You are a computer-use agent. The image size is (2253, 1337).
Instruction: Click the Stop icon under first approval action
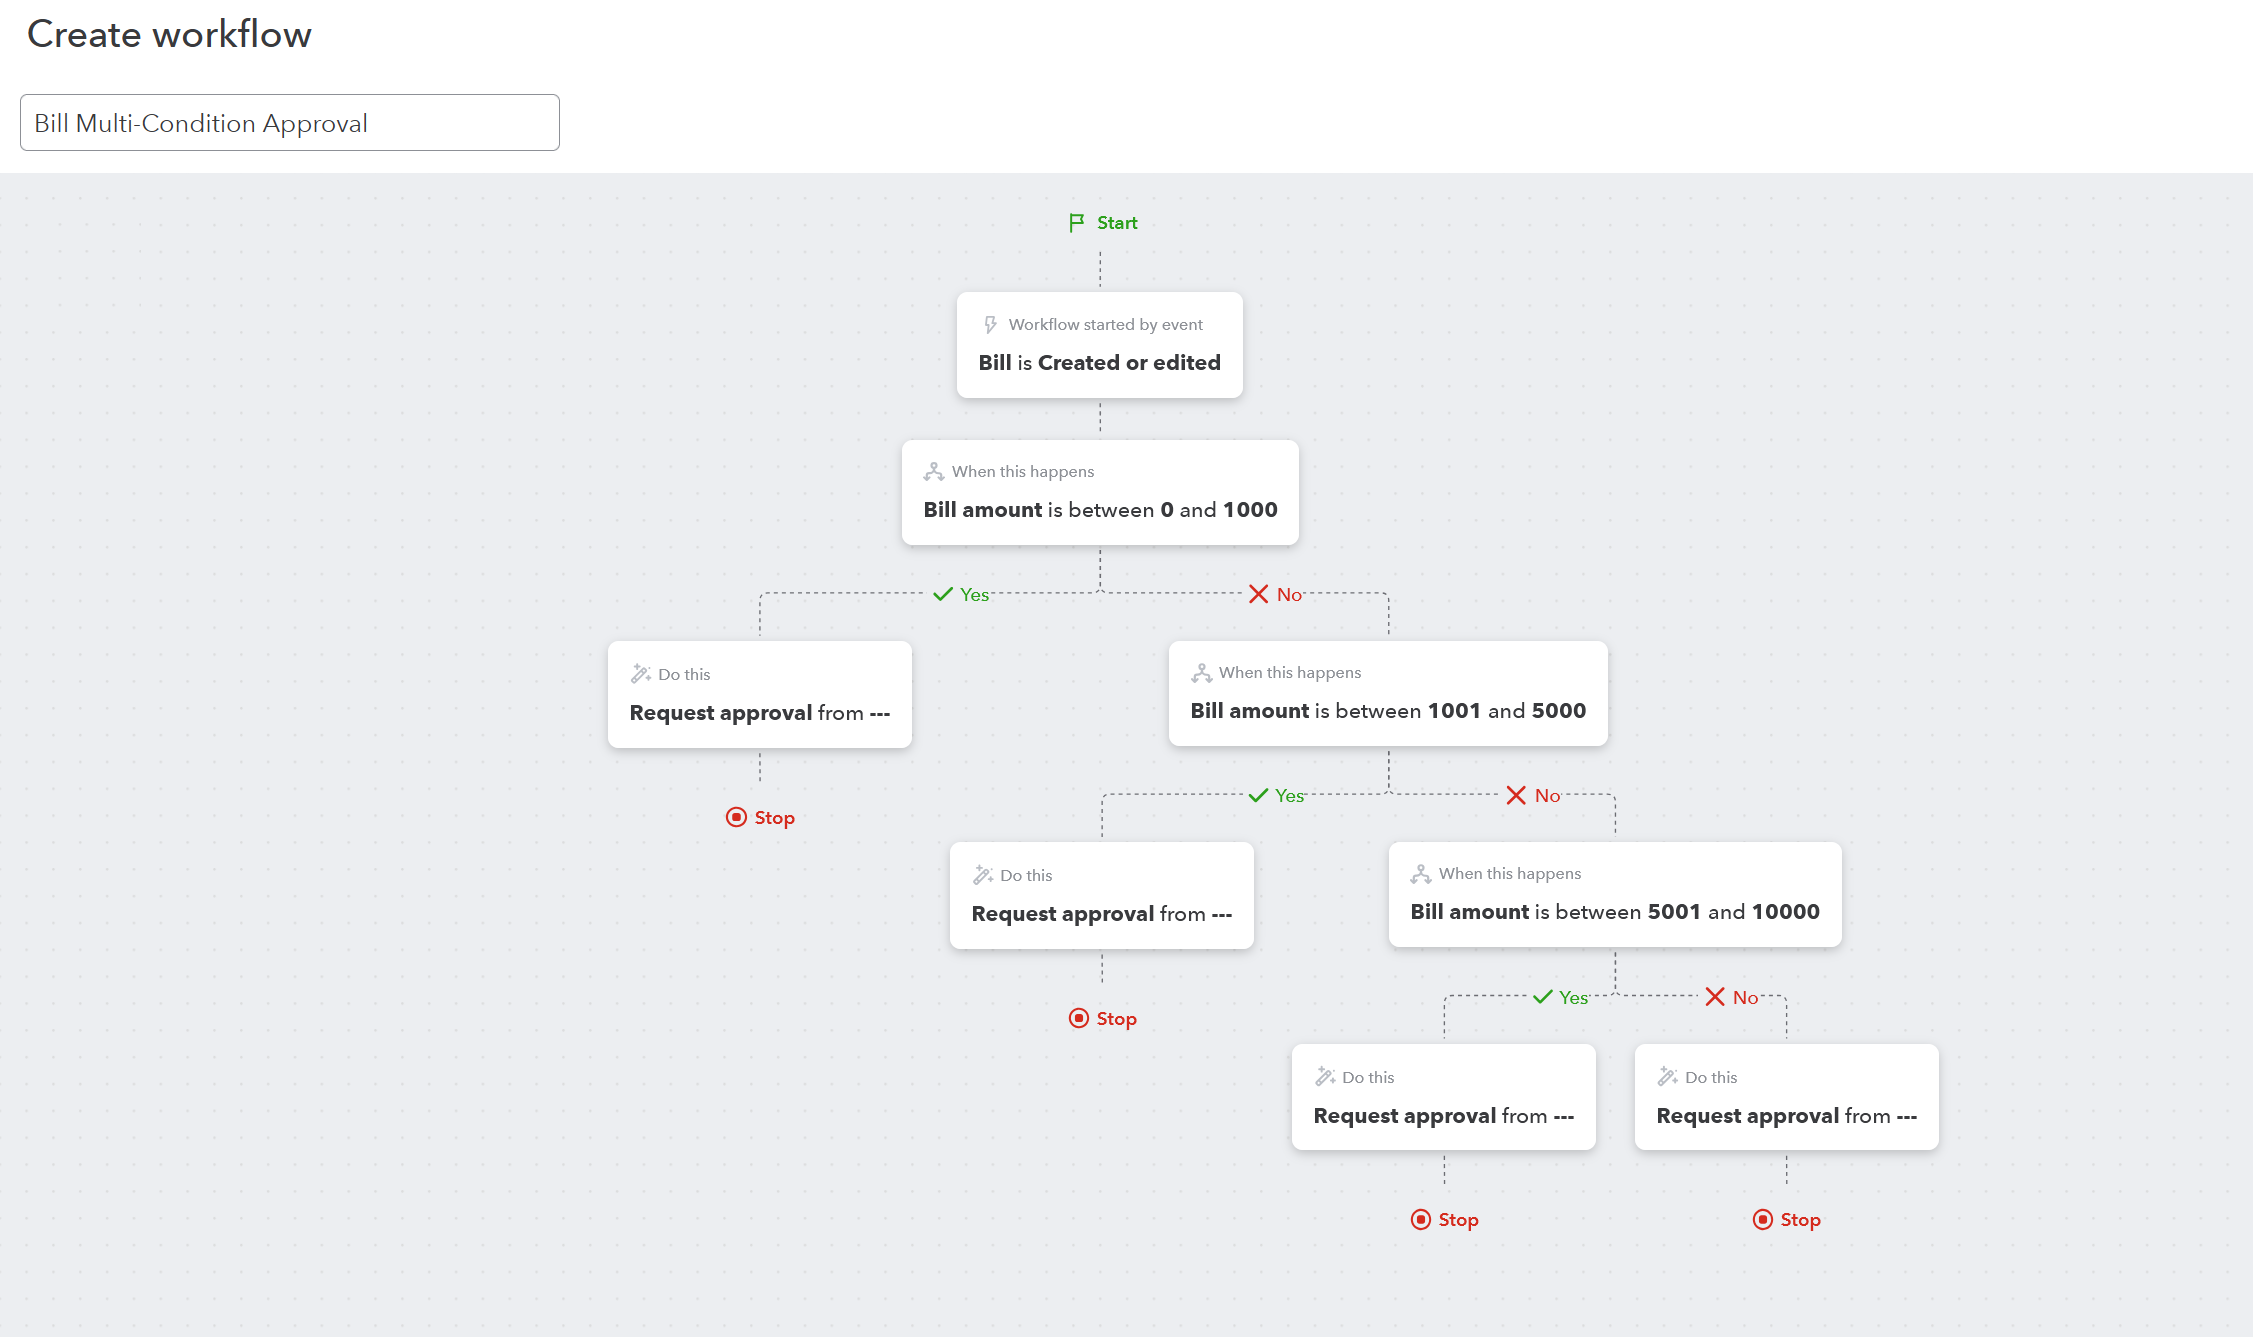[737, 817]
